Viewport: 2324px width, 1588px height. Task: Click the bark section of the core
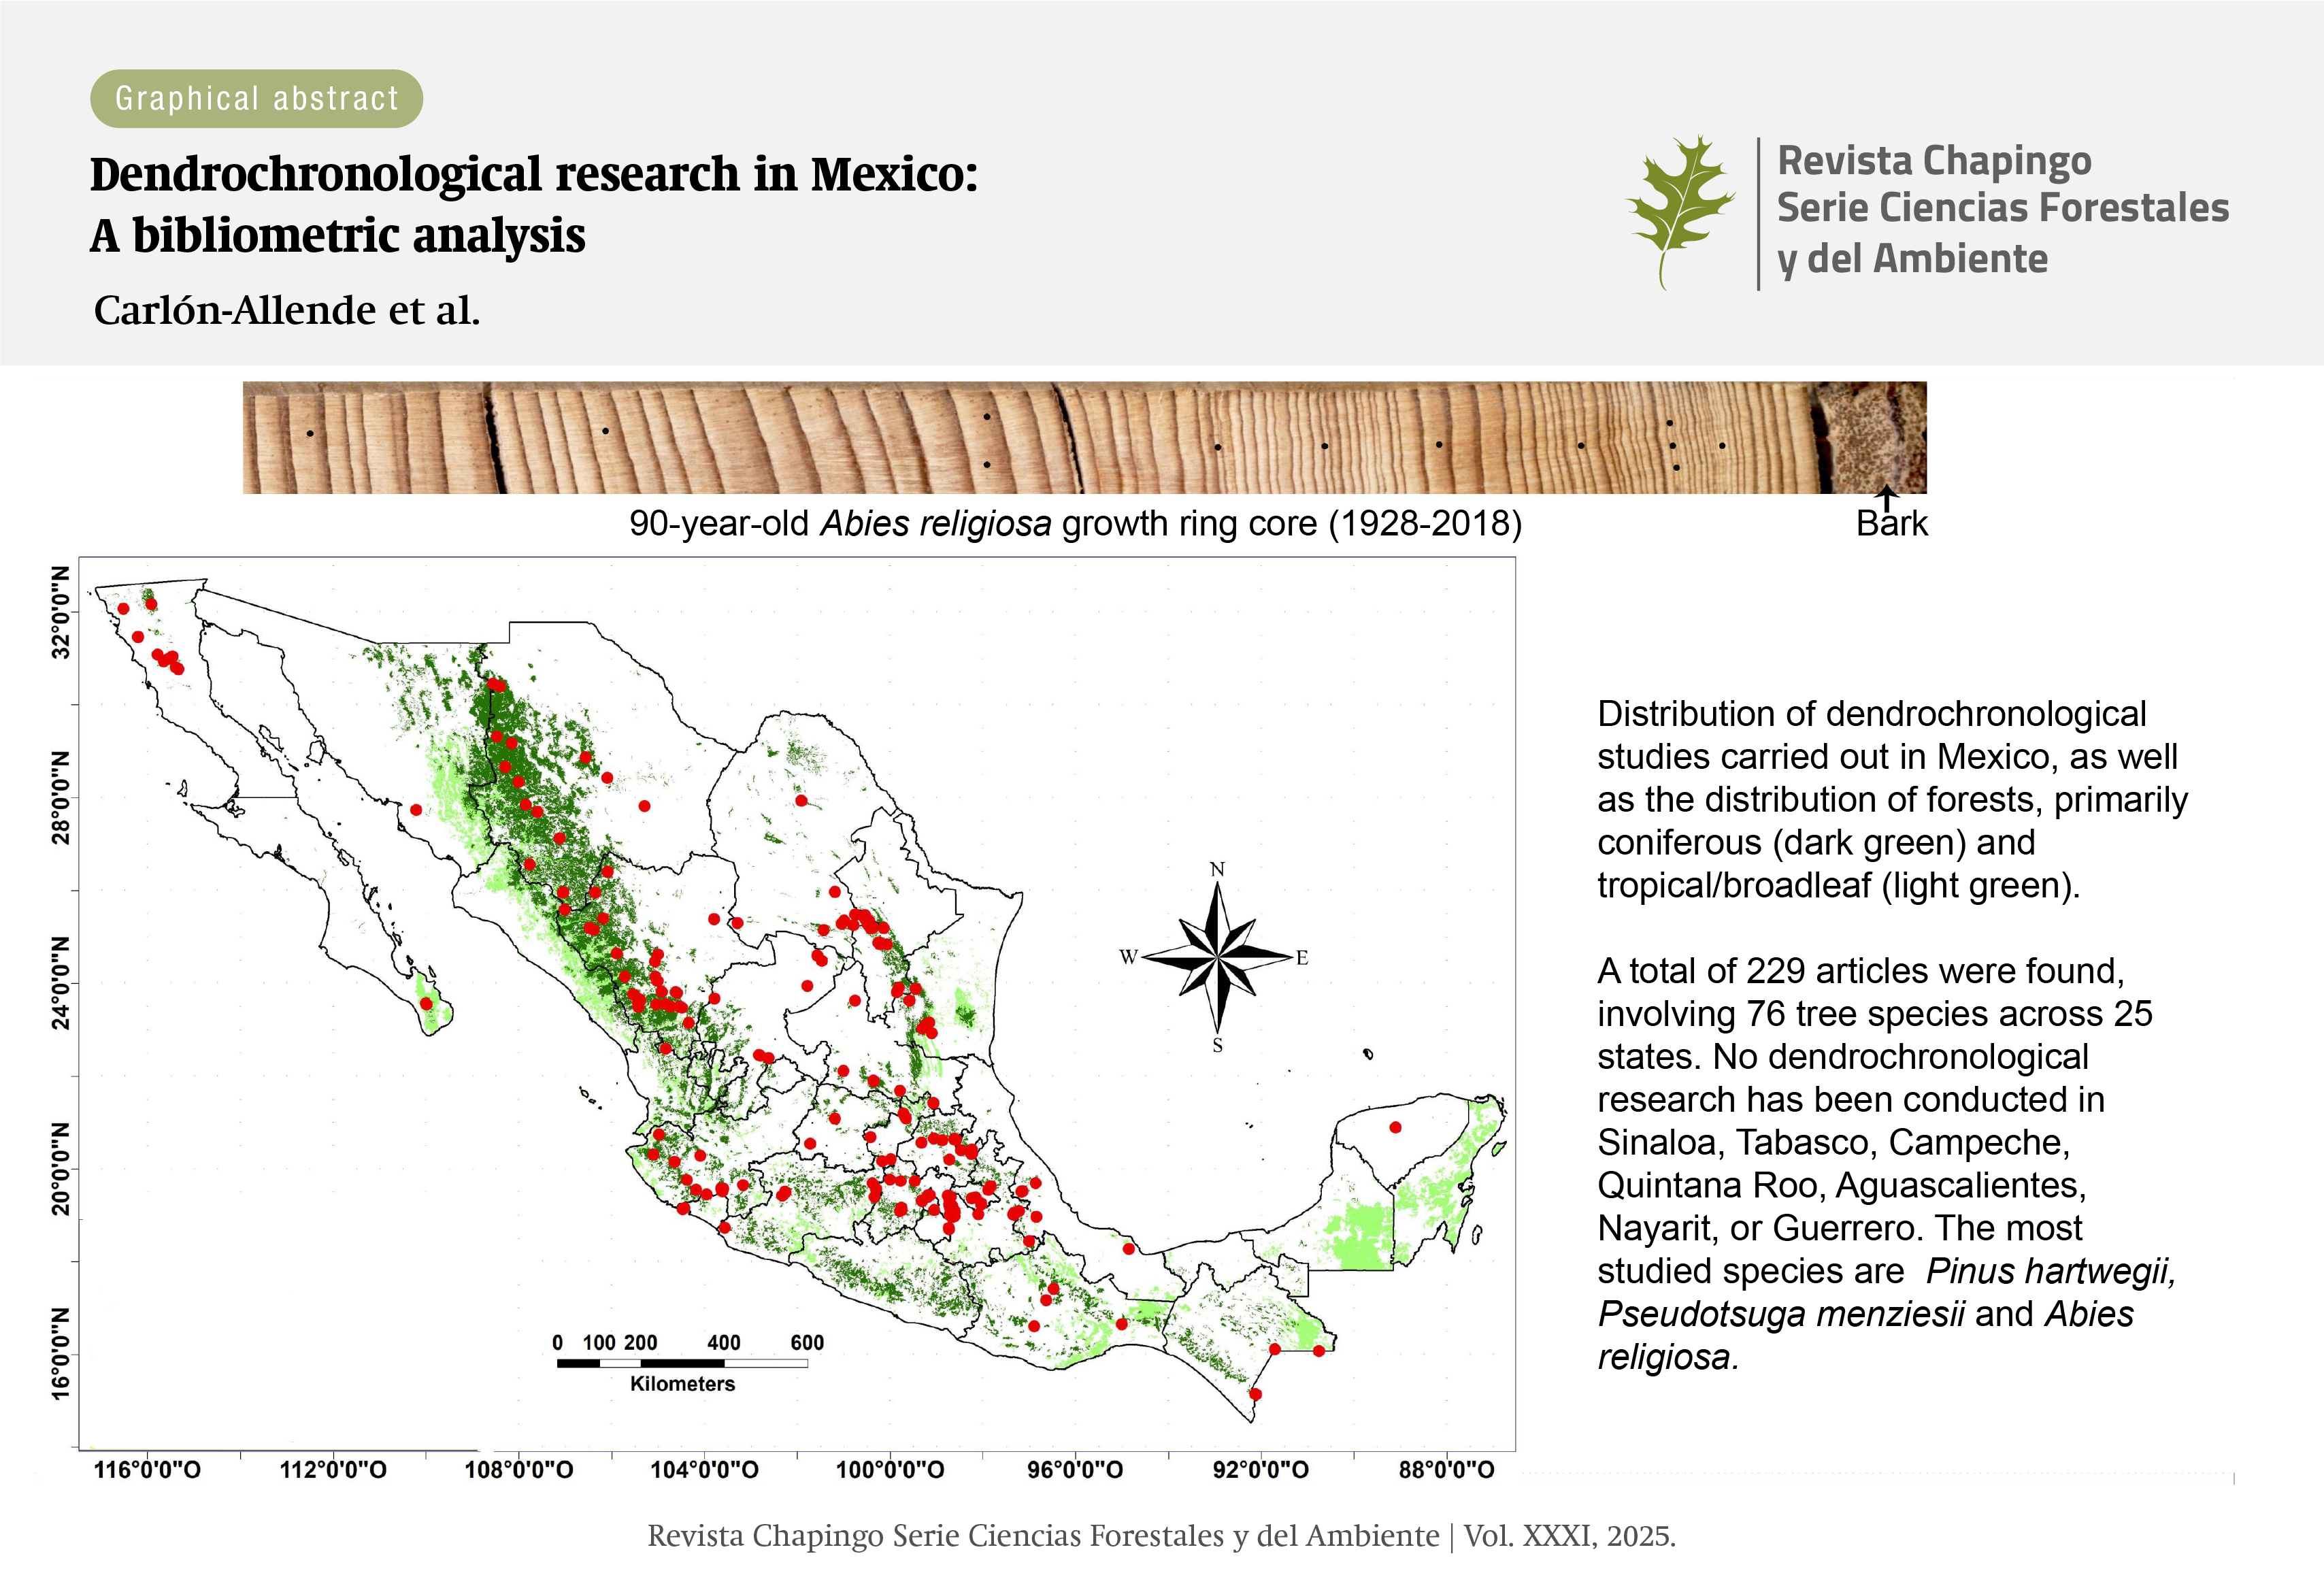(x=1870, y=437)
